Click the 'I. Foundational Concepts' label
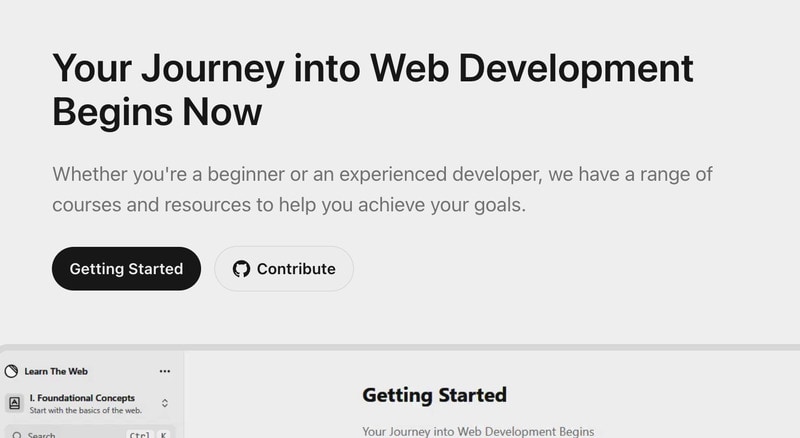Image resolution: width=800 pixels, height=438 pixels. (82, 398)
